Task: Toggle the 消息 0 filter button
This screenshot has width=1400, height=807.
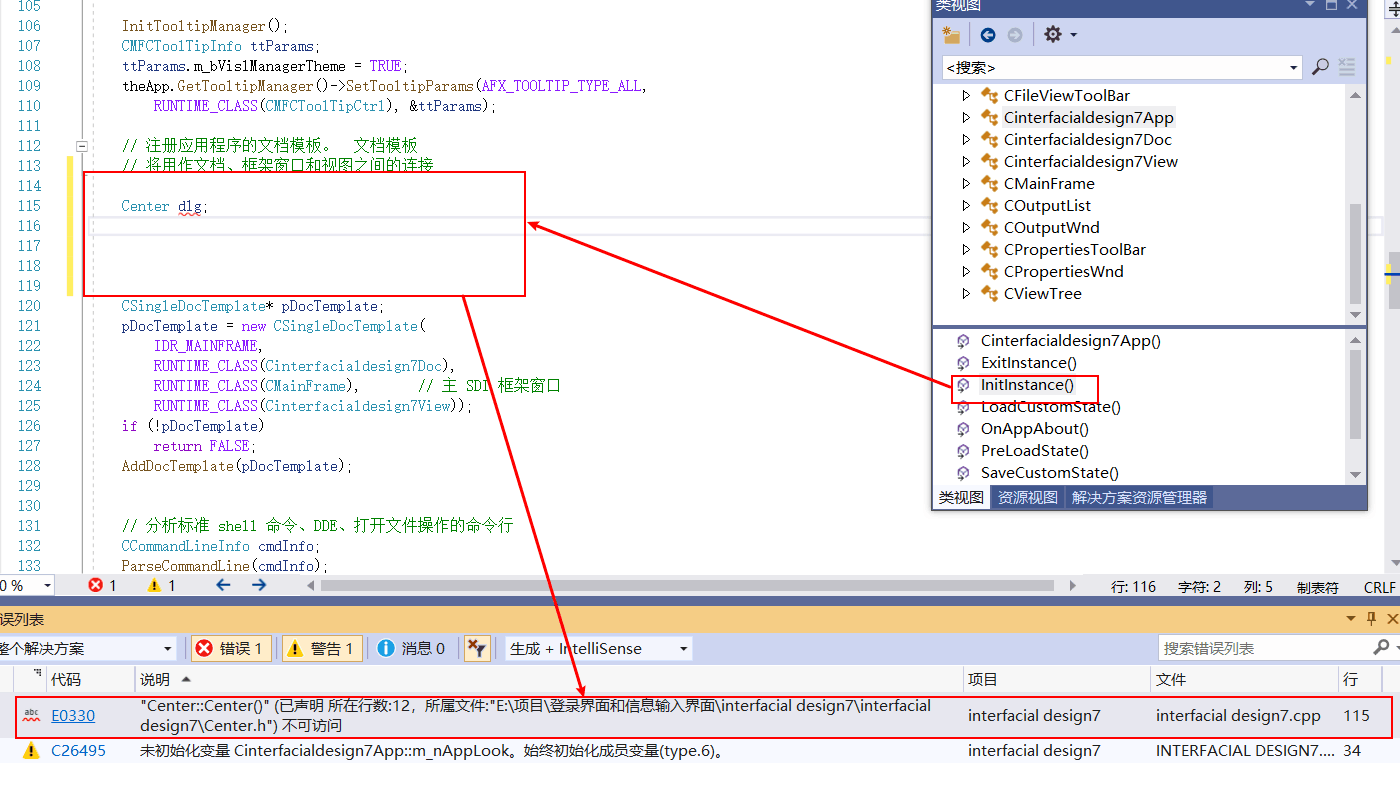Action: tap(411, 649)
